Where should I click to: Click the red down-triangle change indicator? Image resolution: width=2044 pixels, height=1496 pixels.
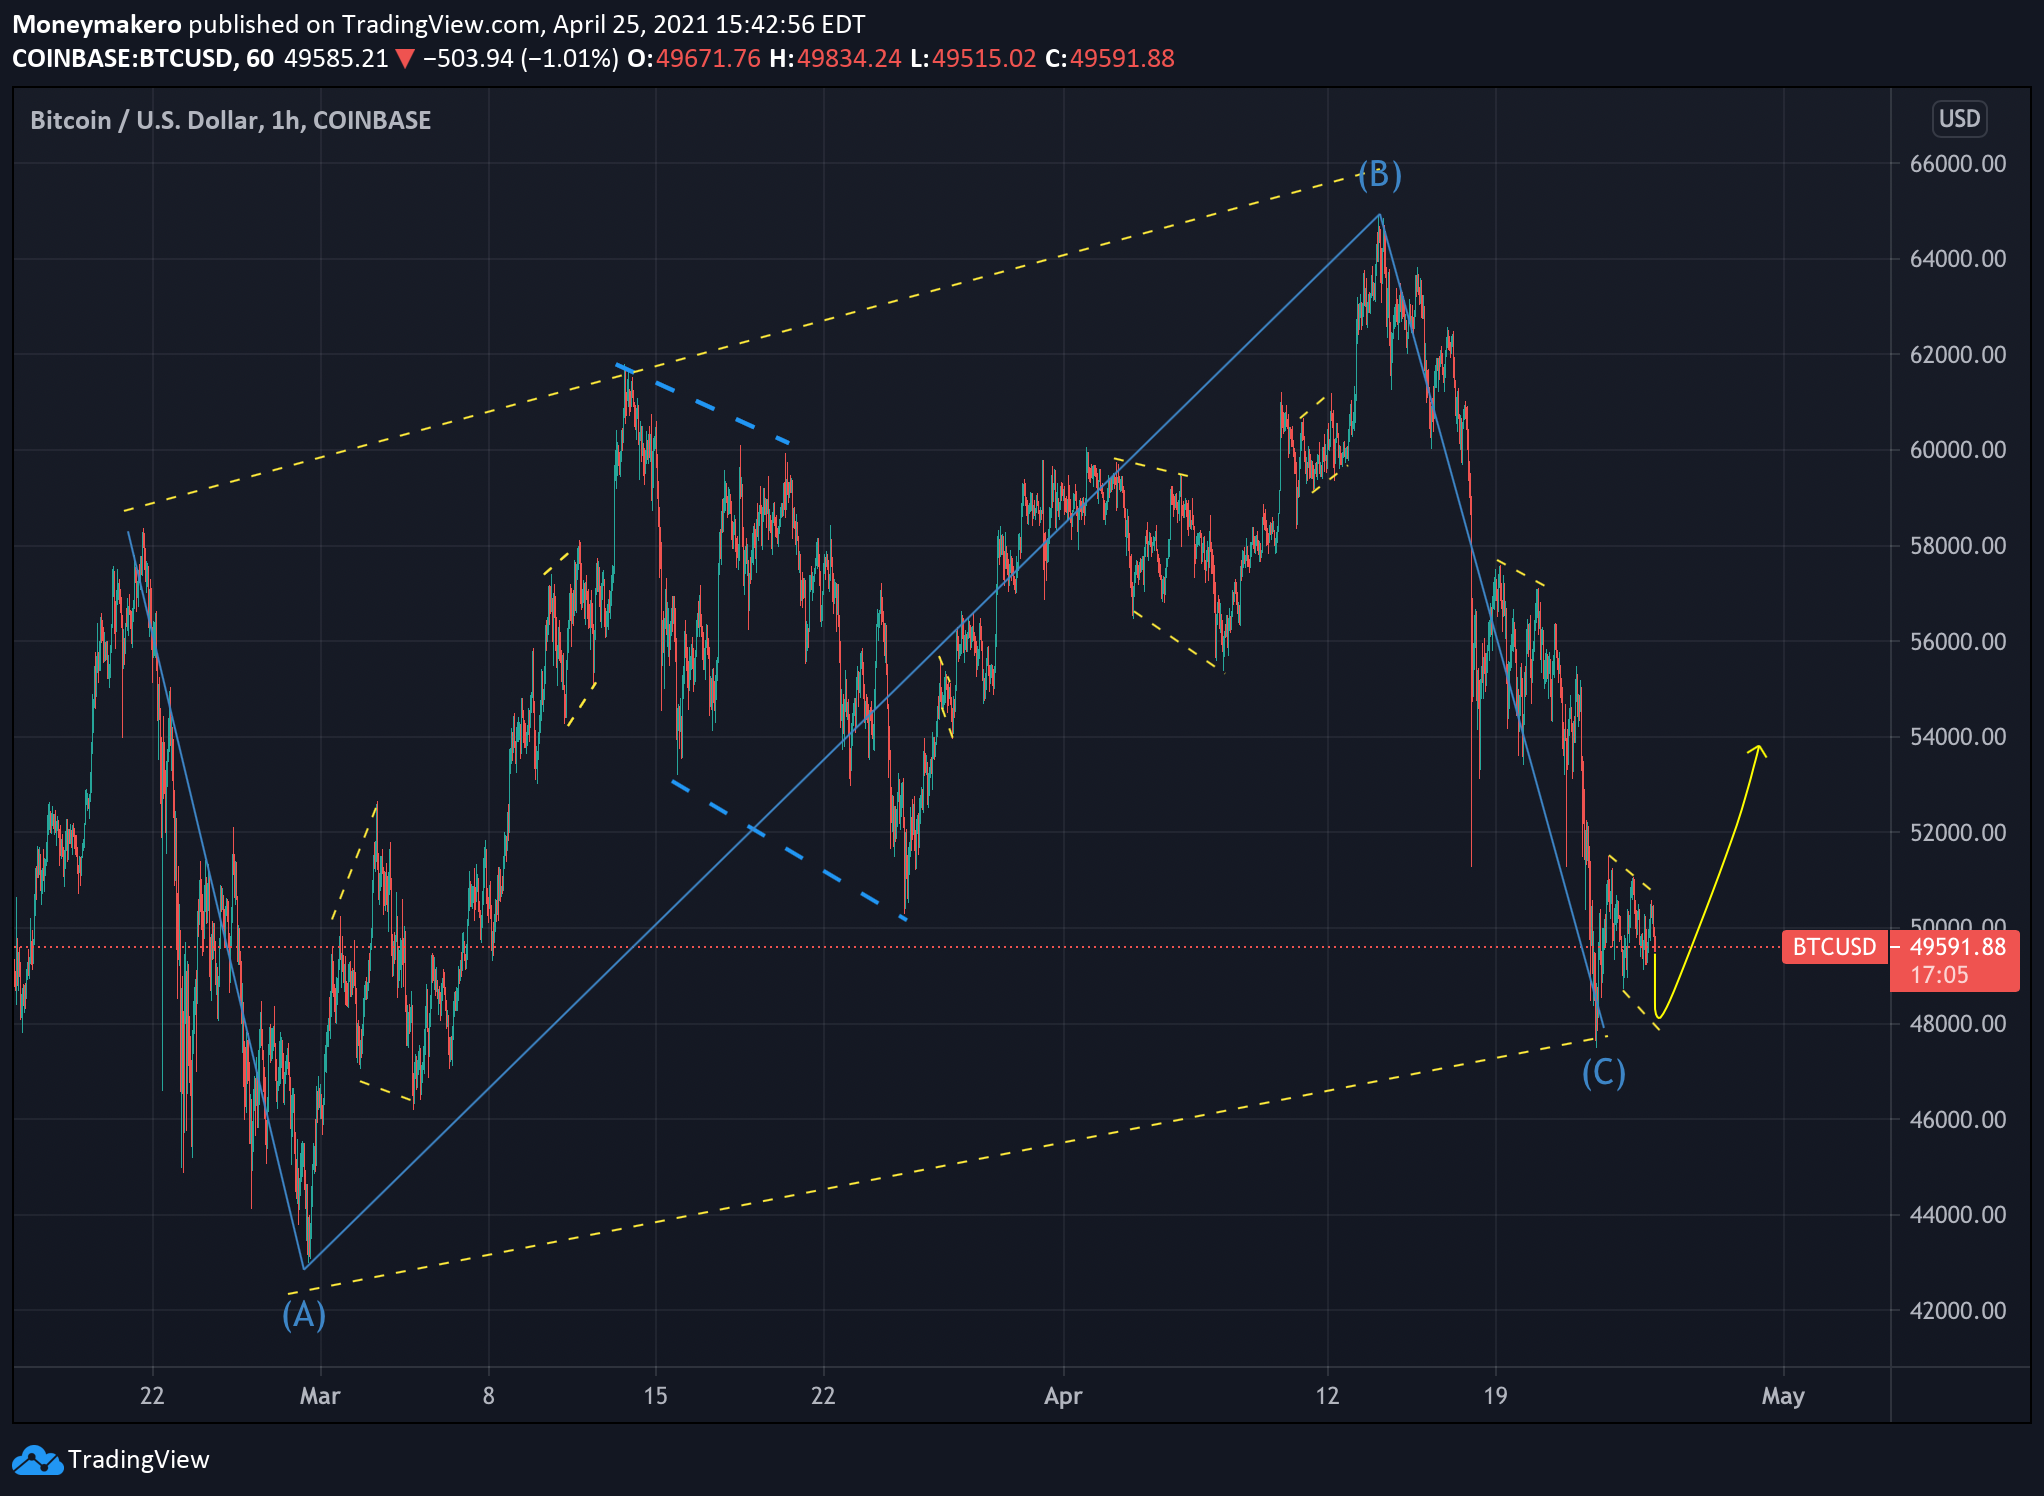(405, 59)
